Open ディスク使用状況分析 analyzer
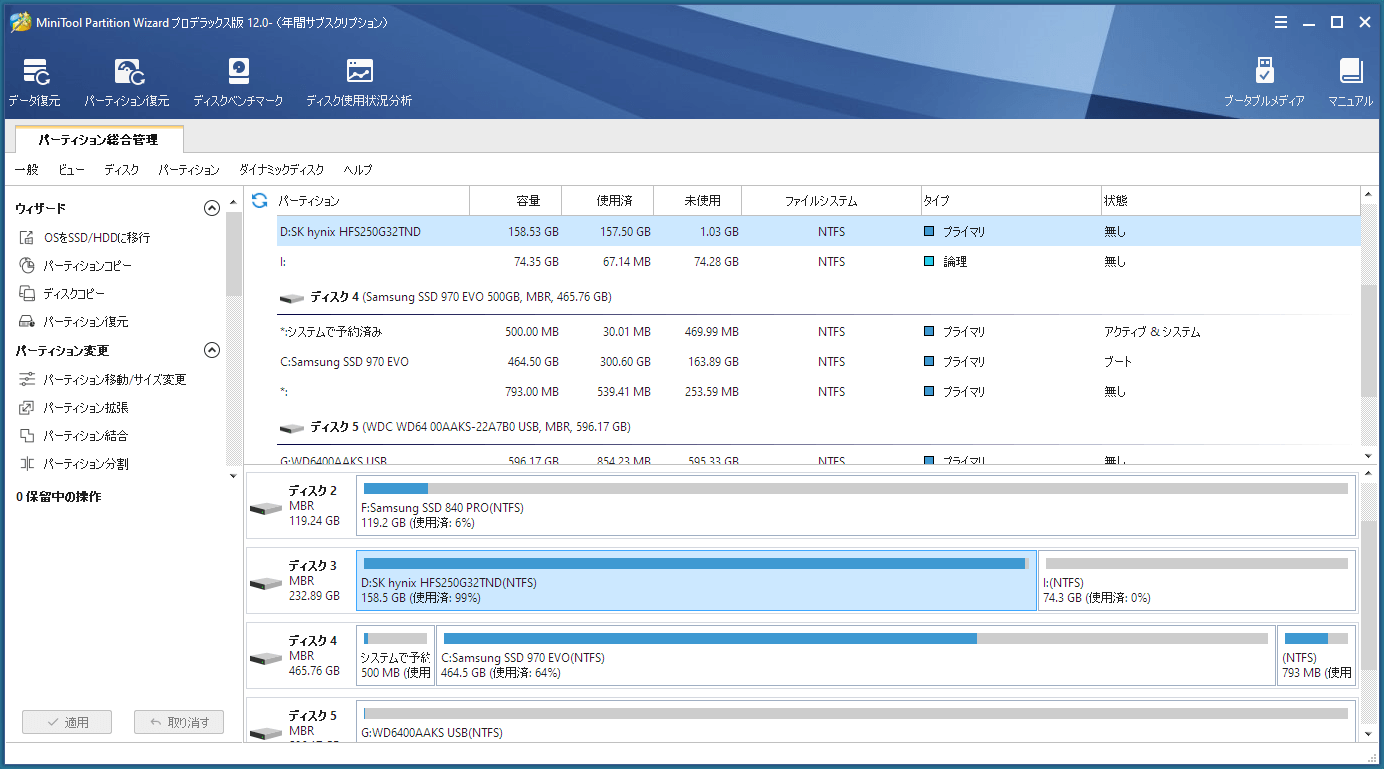Image resolution: width=1384 pixels, height=769 pixels. (359, 72)
